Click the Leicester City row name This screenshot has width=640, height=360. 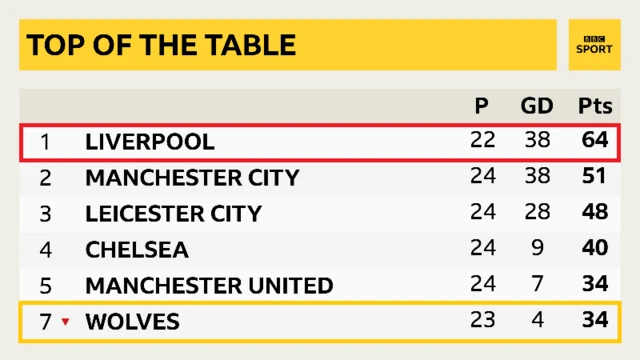[x=173, y=214]
